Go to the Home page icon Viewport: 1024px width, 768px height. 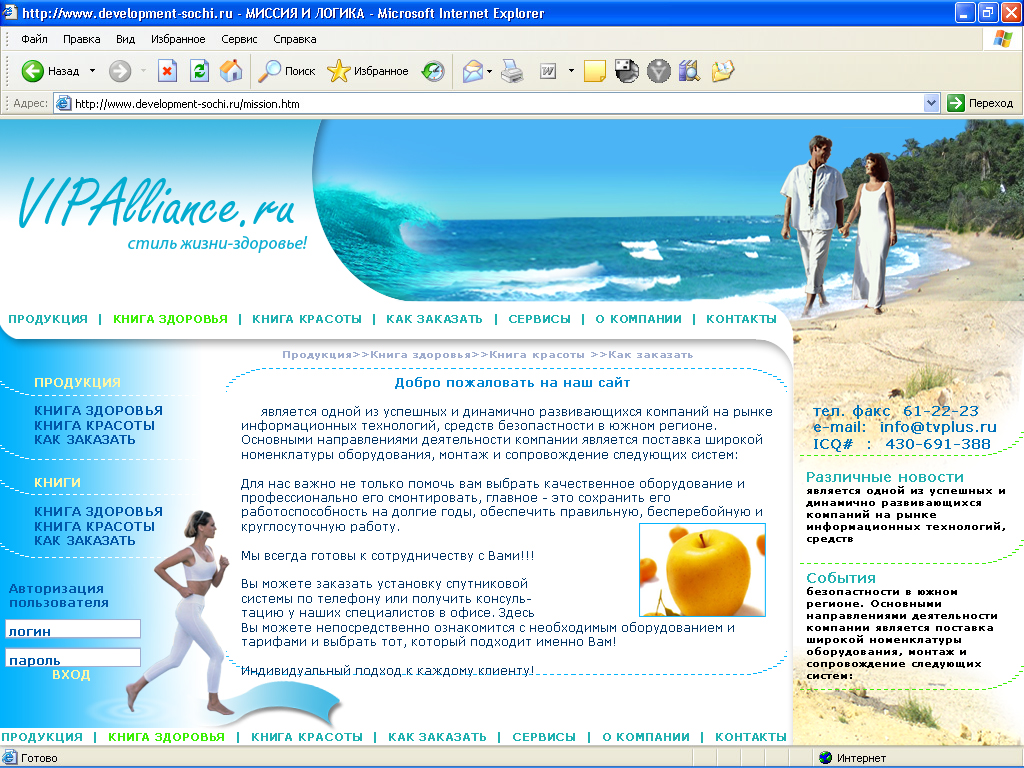pyautogui.click(x=231, y=71)
